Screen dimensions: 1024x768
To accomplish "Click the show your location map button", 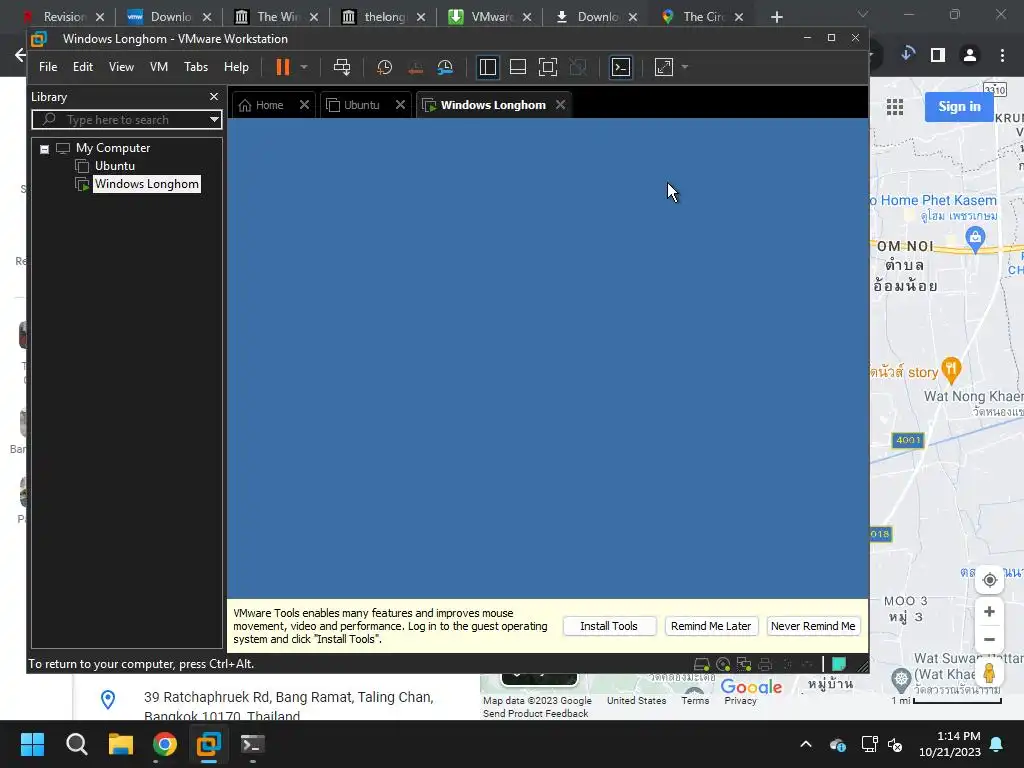I will pyautogui.click(x=989, y=580).
